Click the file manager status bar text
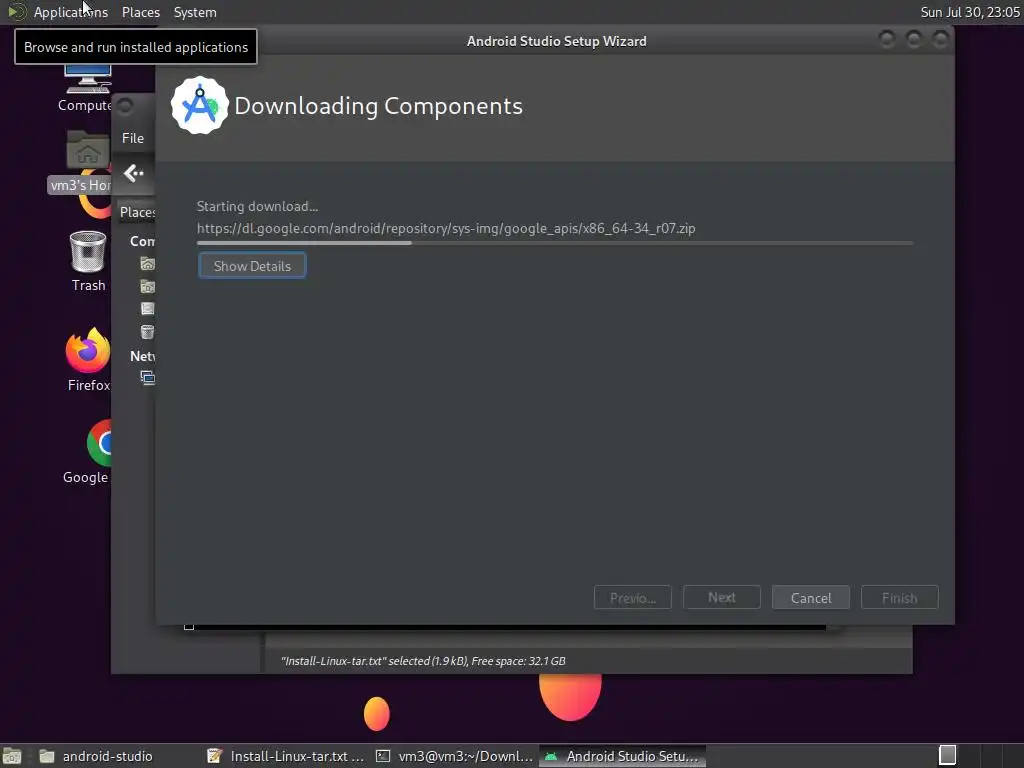The height and width of the screenshot is (768, 1024). 423,661
